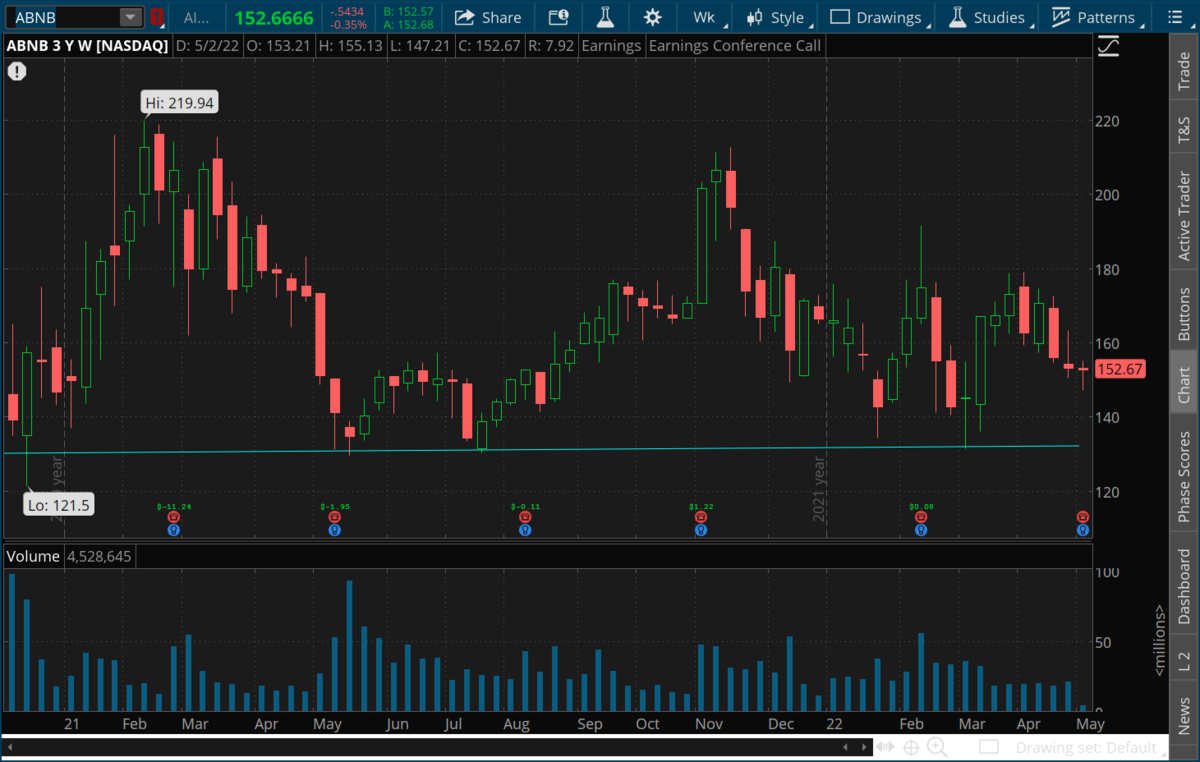Open the news/calendar events icon in toolbar
This screenshot has width=1200, height=762.
[x=558, y=17]
